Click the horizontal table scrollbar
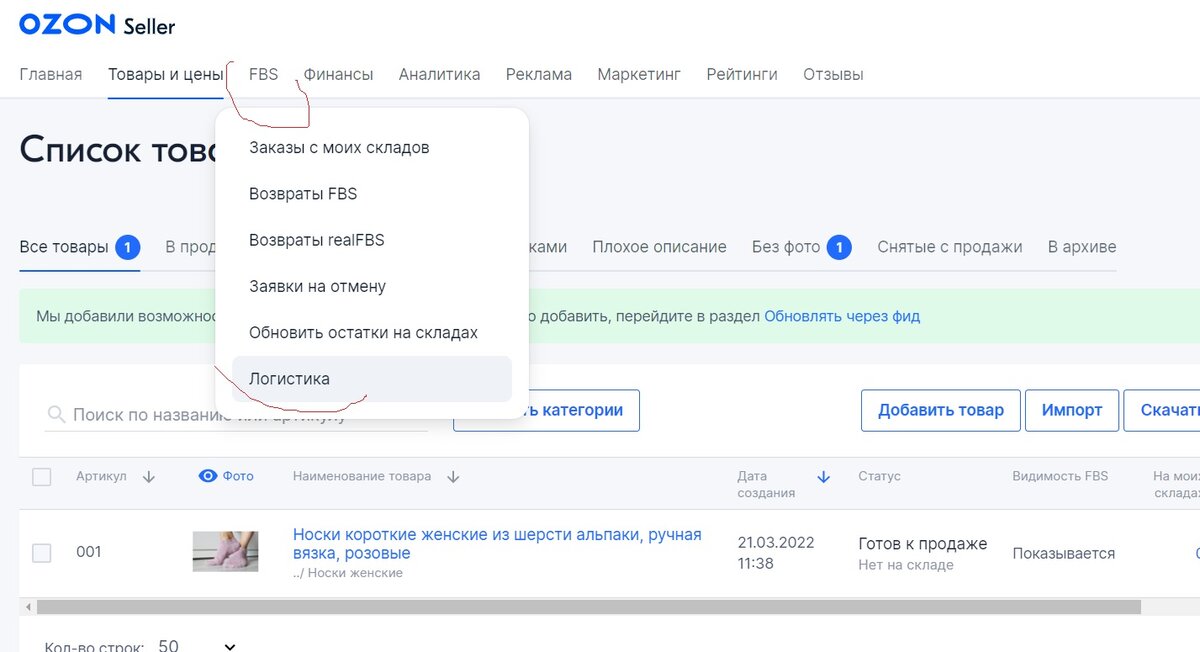This screenshot has height=652, width=1200. (x=589, y=607)
